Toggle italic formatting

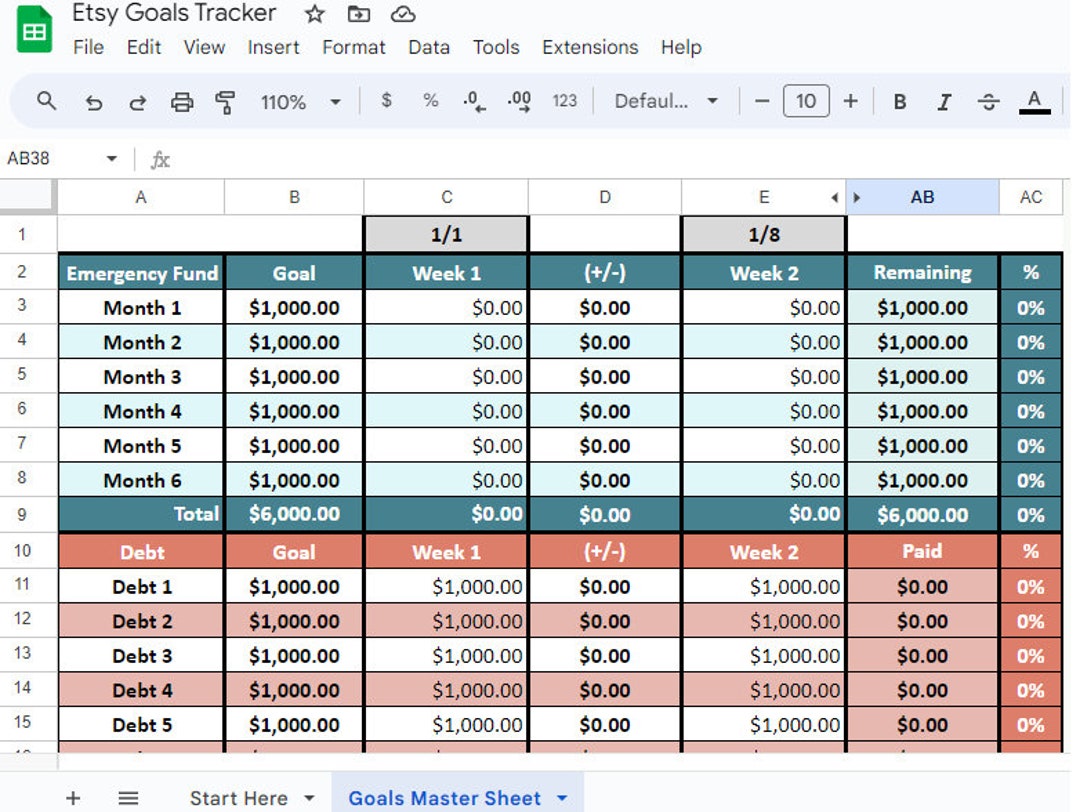coord(943,101)
